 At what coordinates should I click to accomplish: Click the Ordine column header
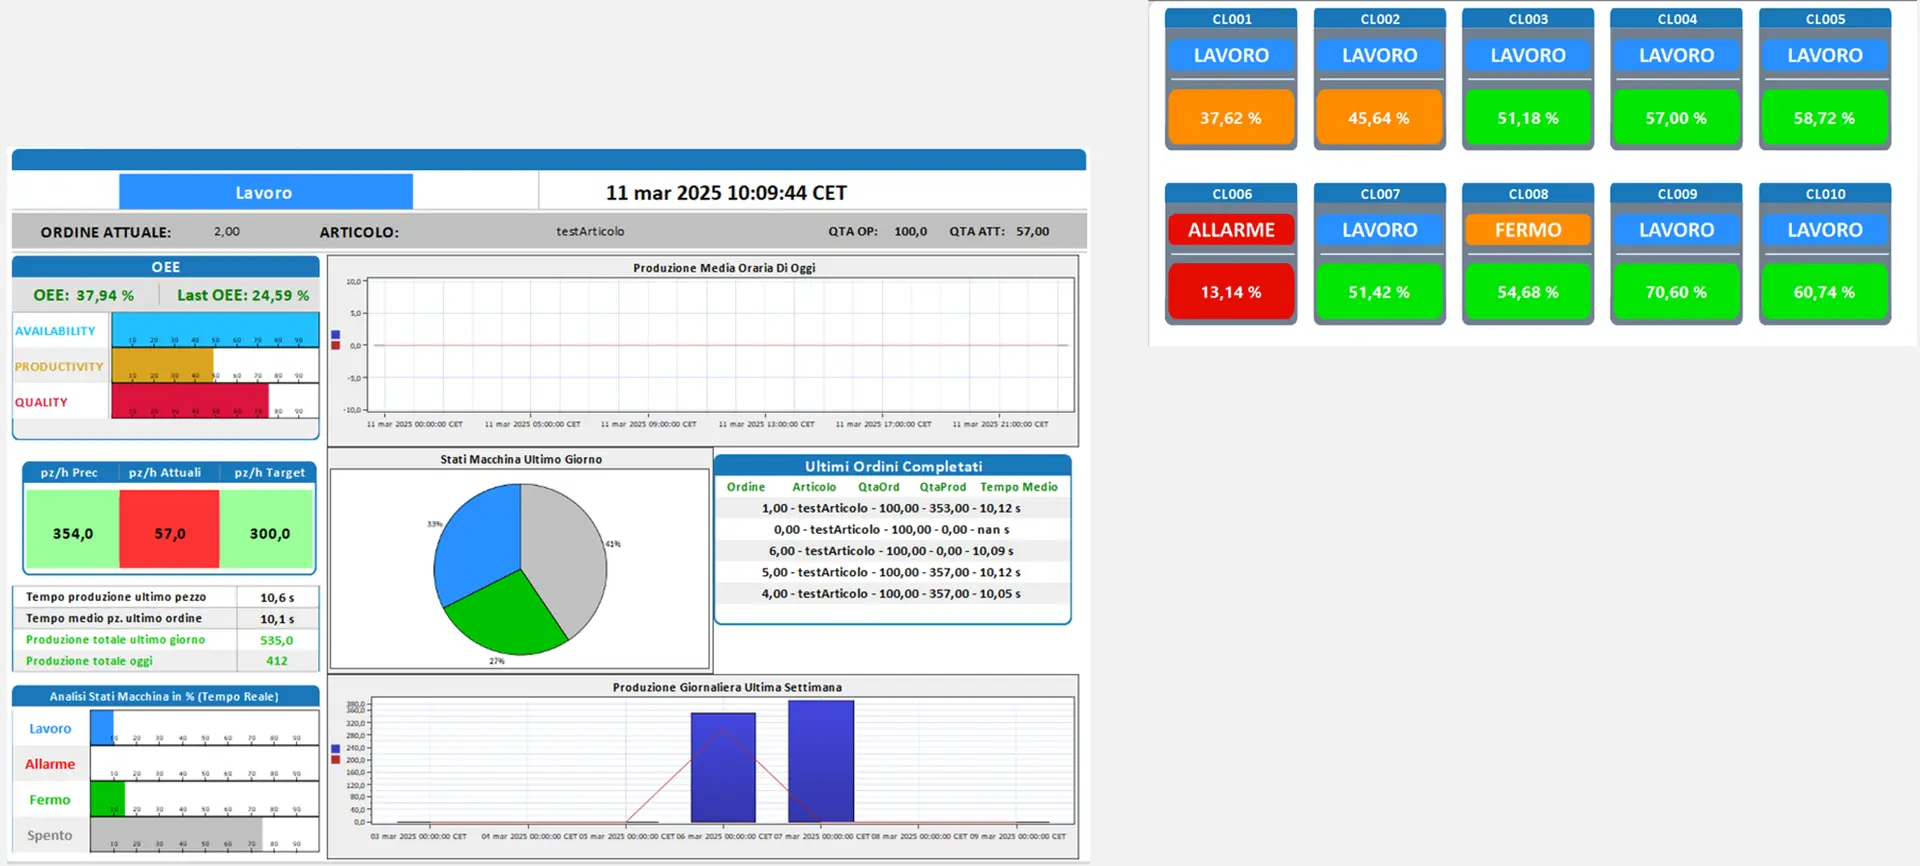pos(746,487)
